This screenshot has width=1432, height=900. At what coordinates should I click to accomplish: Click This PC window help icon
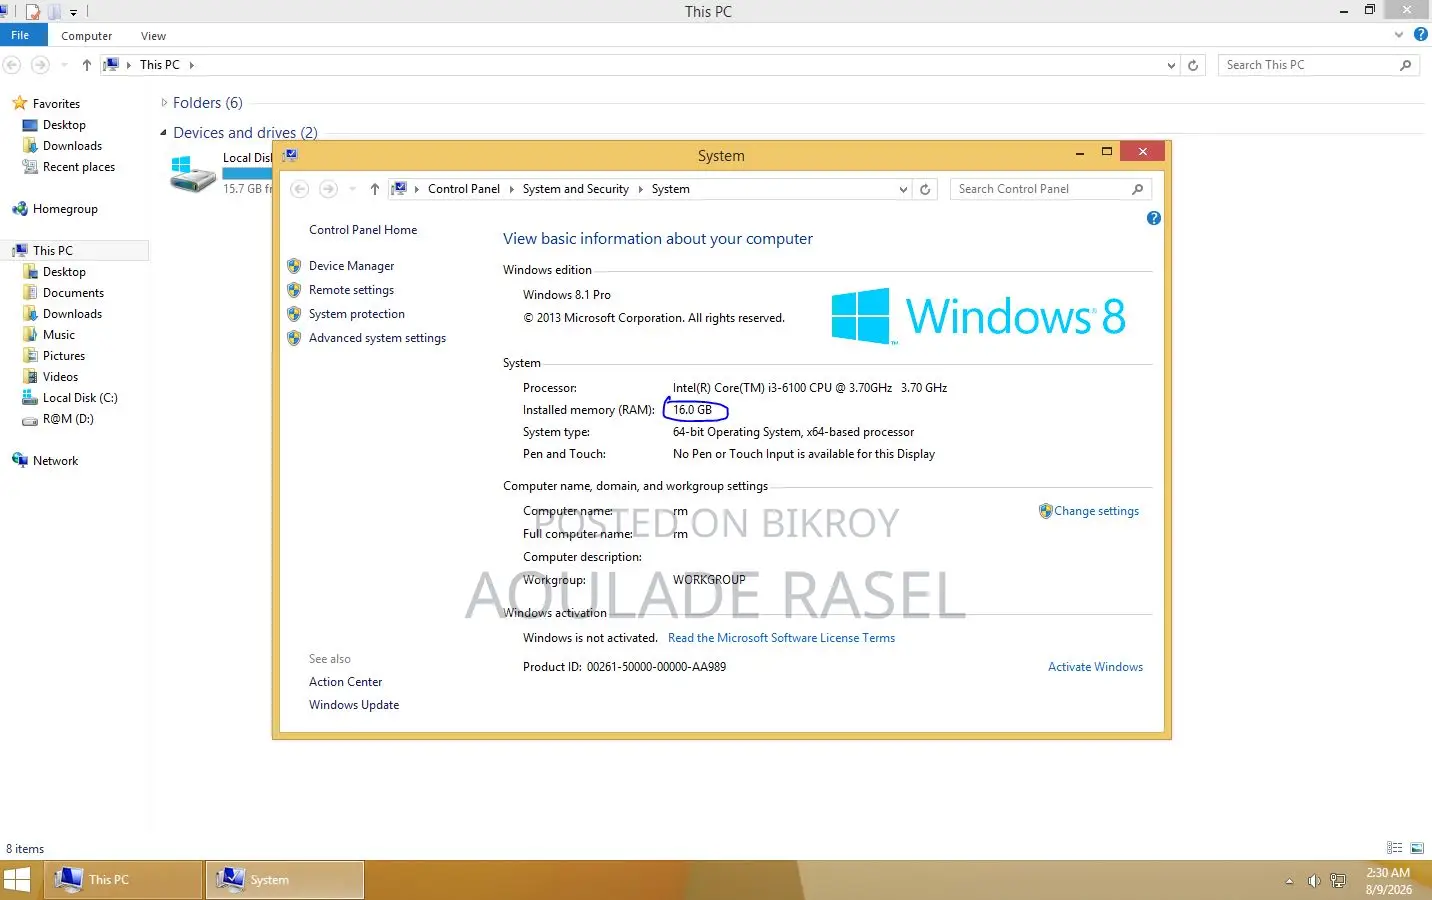coord(1420,34)
